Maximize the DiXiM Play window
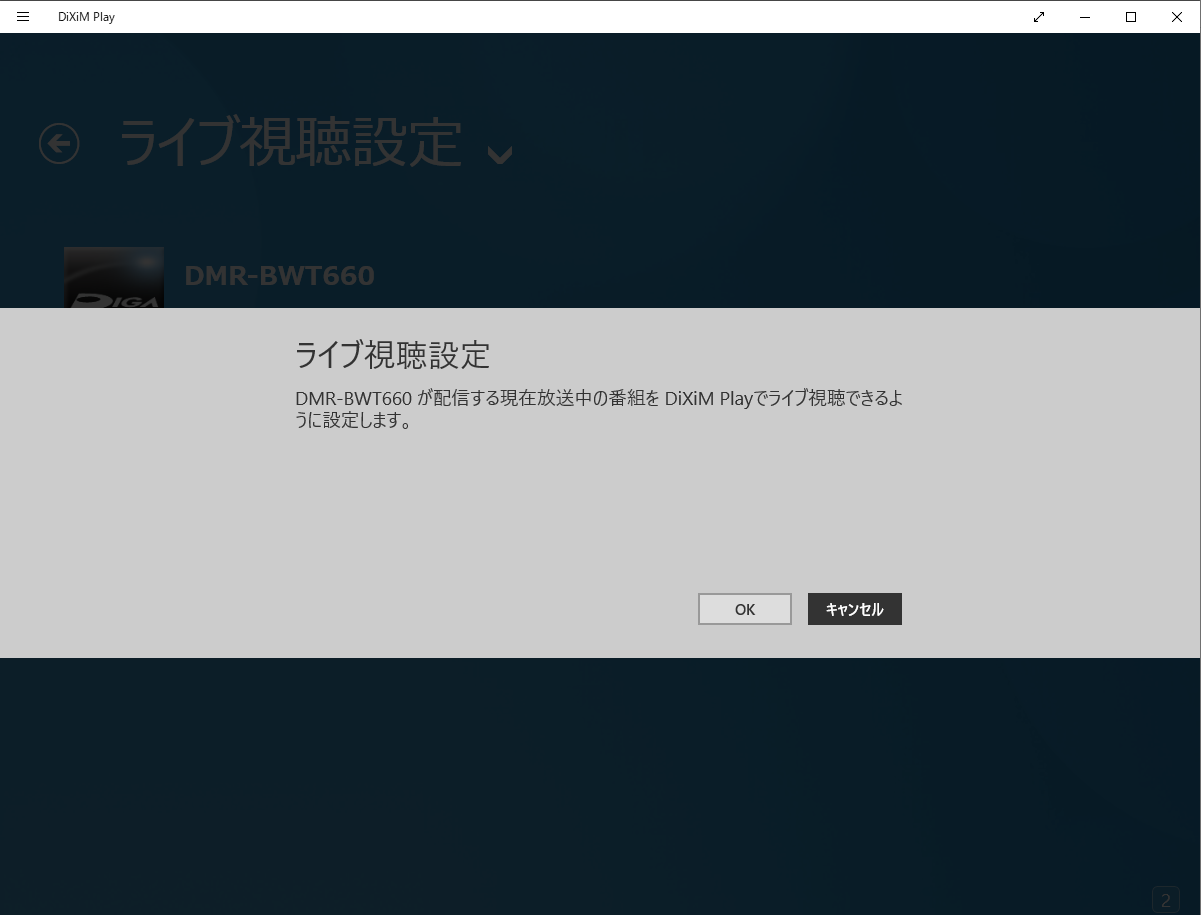Image resolution: width=1201 pixels, height=915 pixels. click(x=1131, y=17)
